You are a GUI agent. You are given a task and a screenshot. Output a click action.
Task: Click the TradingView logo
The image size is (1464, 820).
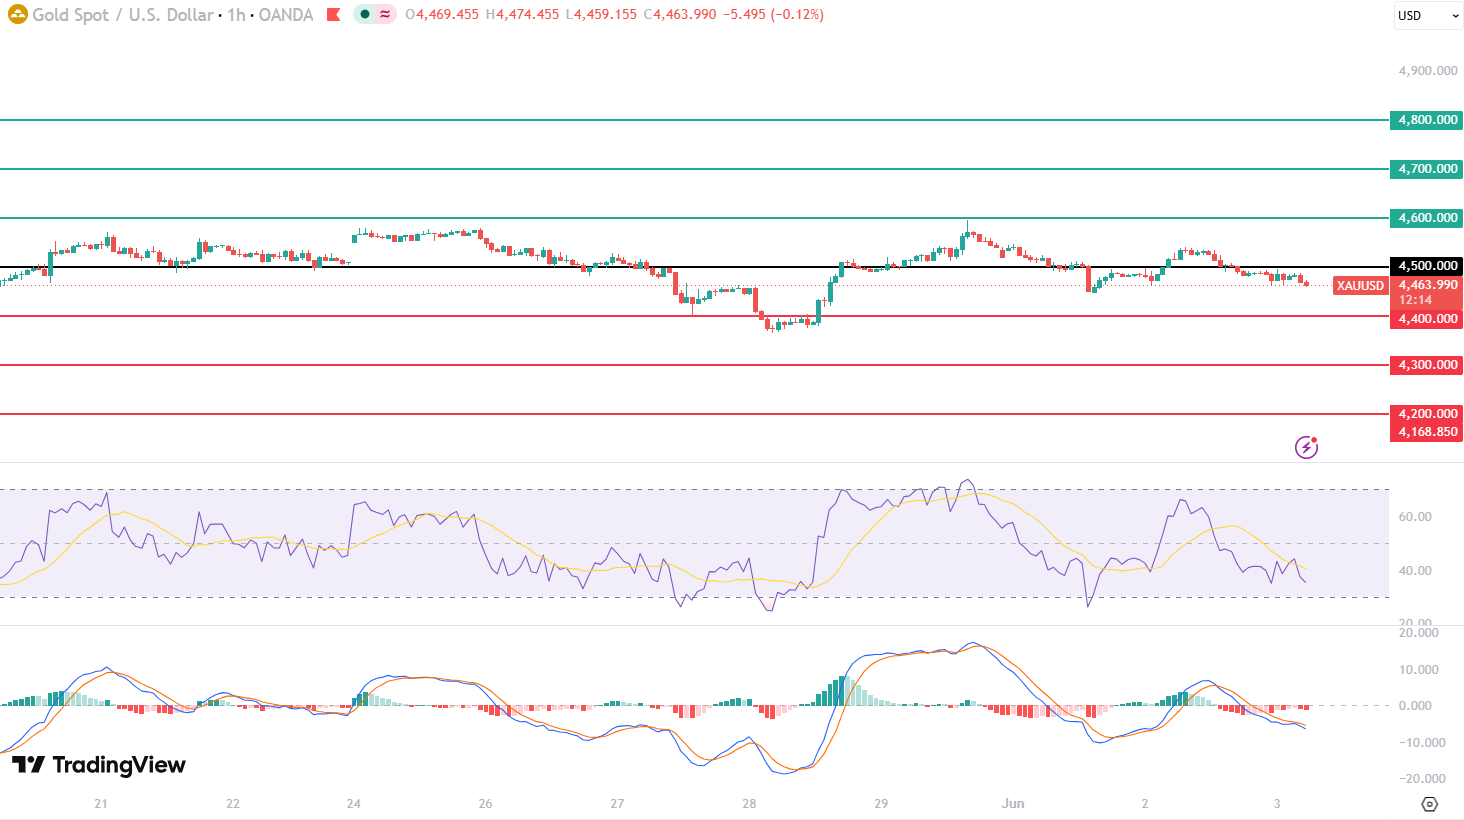(99, 765)
